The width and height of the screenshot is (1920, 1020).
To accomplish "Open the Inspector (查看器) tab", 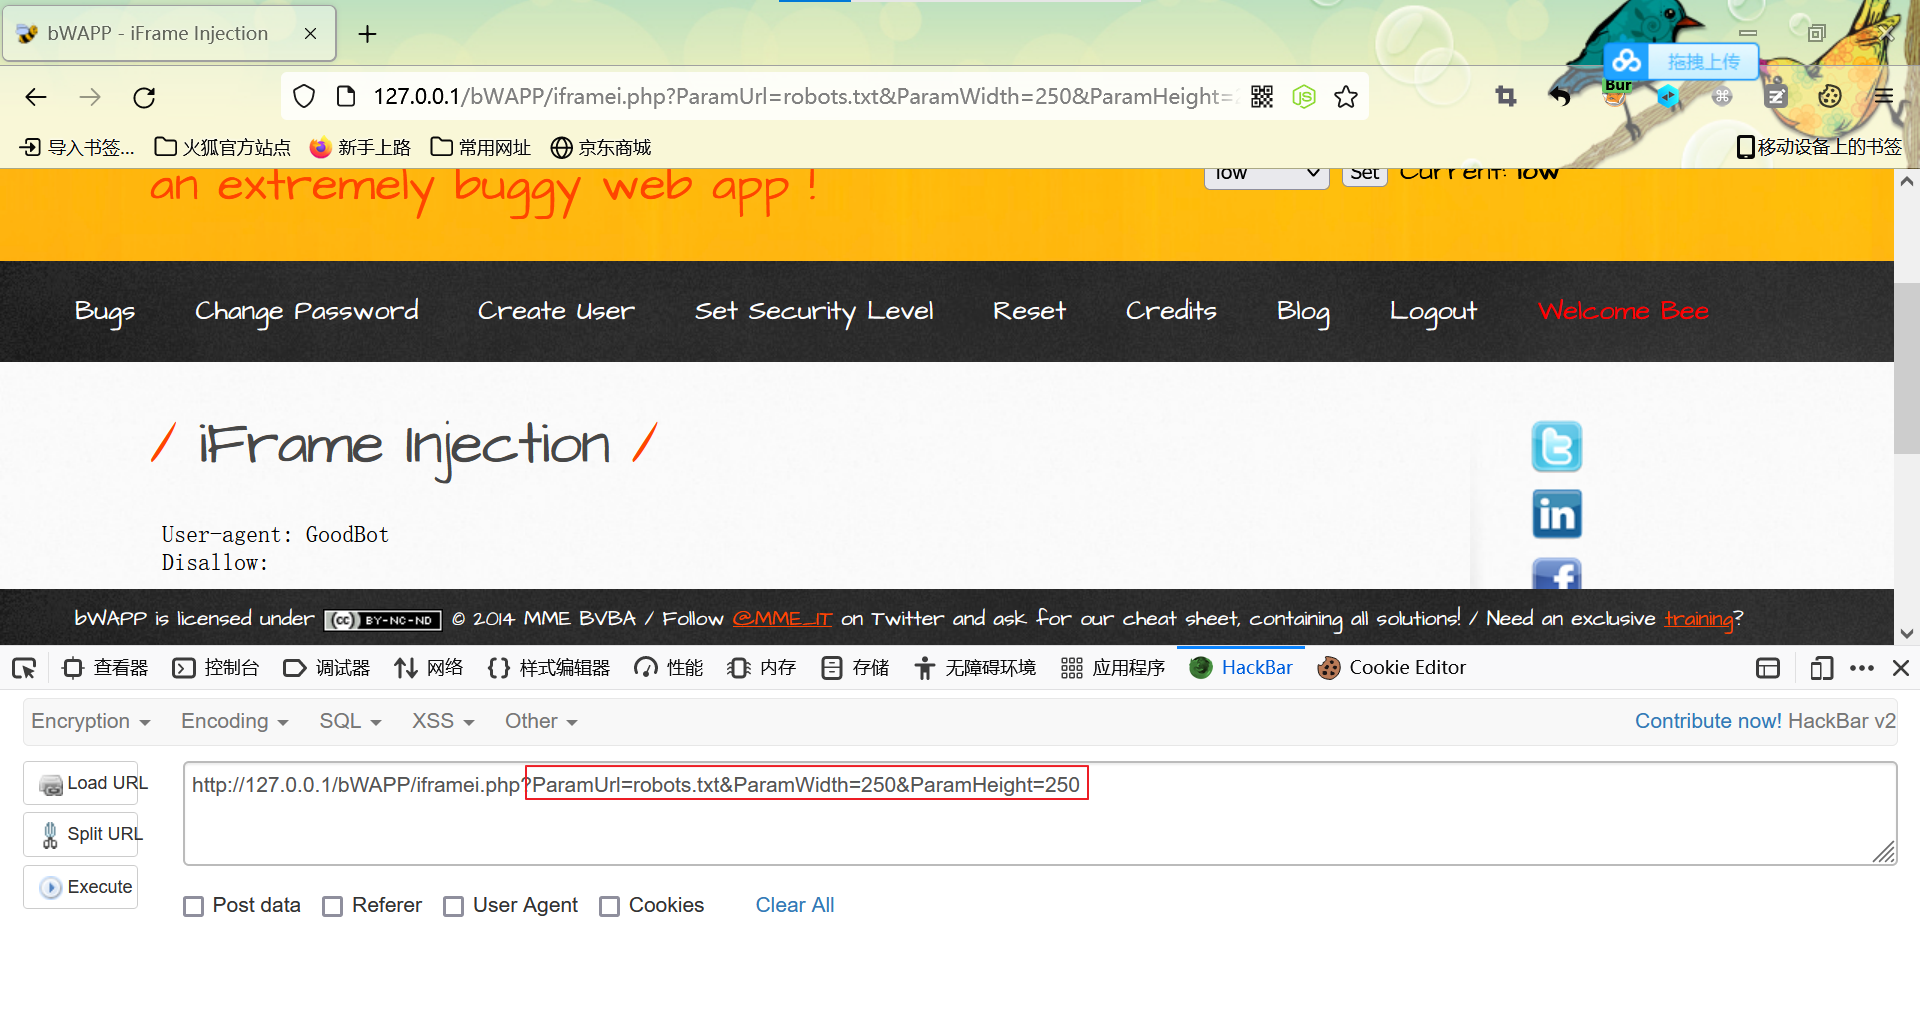I will tap(106, 668).
